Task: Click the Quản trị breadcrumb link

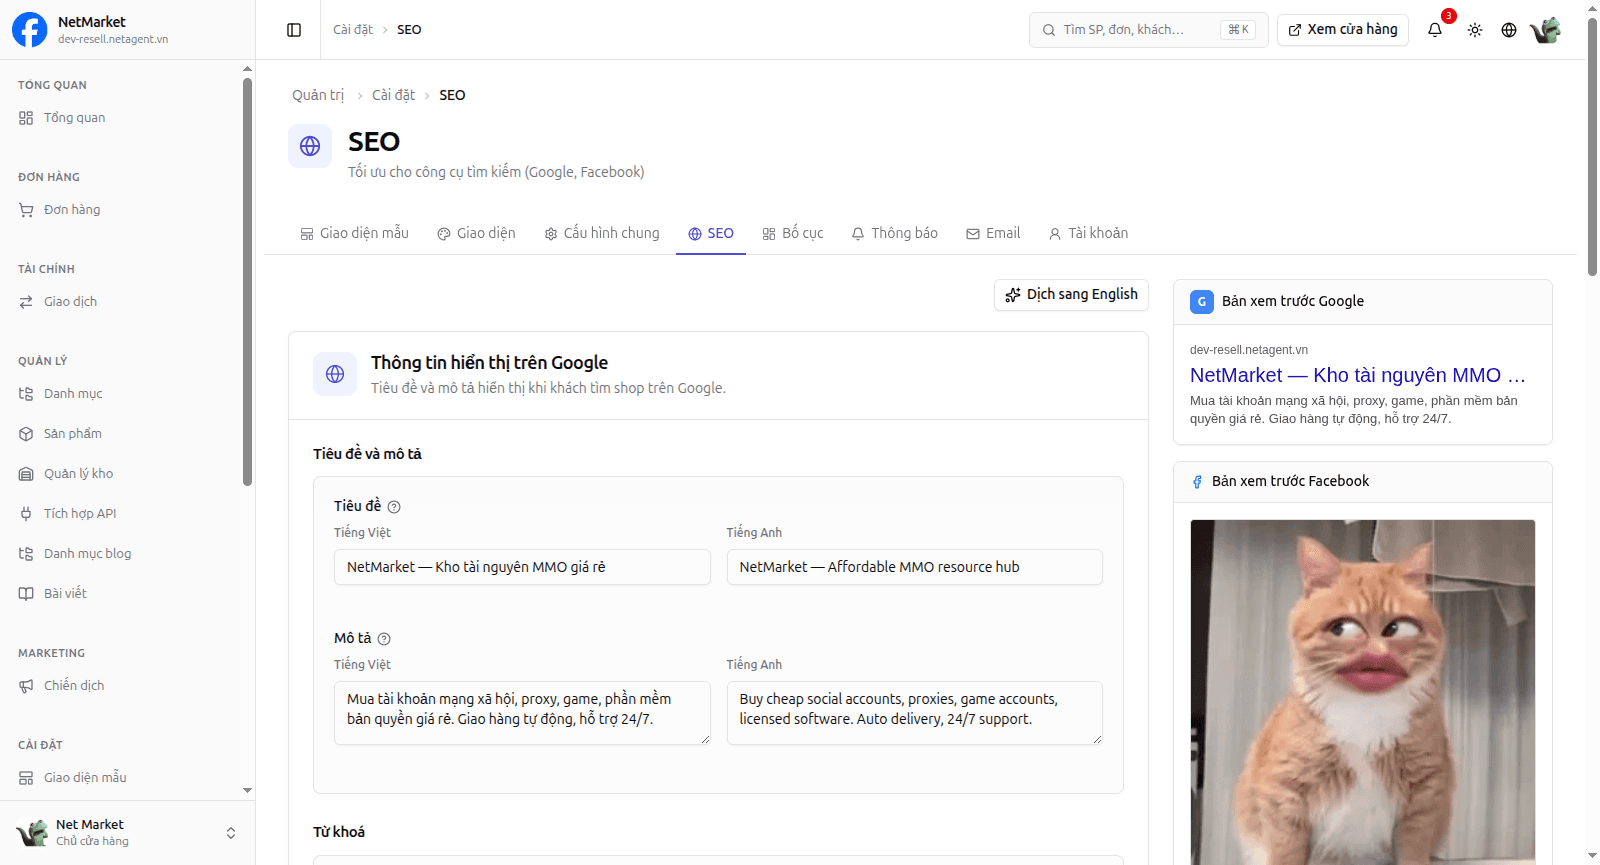Action: [318, 95]
